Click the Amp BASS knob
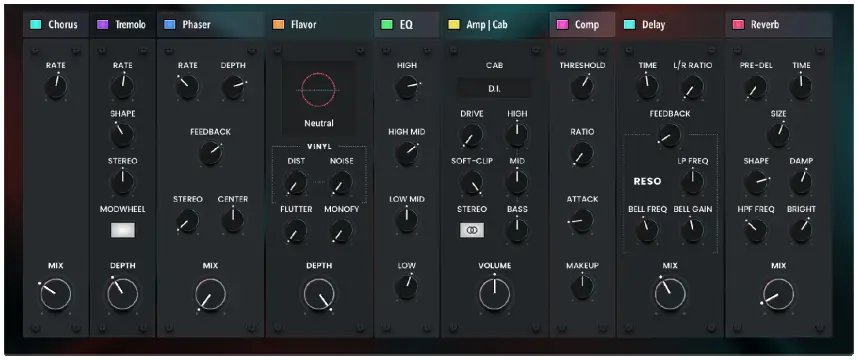Screen dimensions: 858x360 pos(517,231)
